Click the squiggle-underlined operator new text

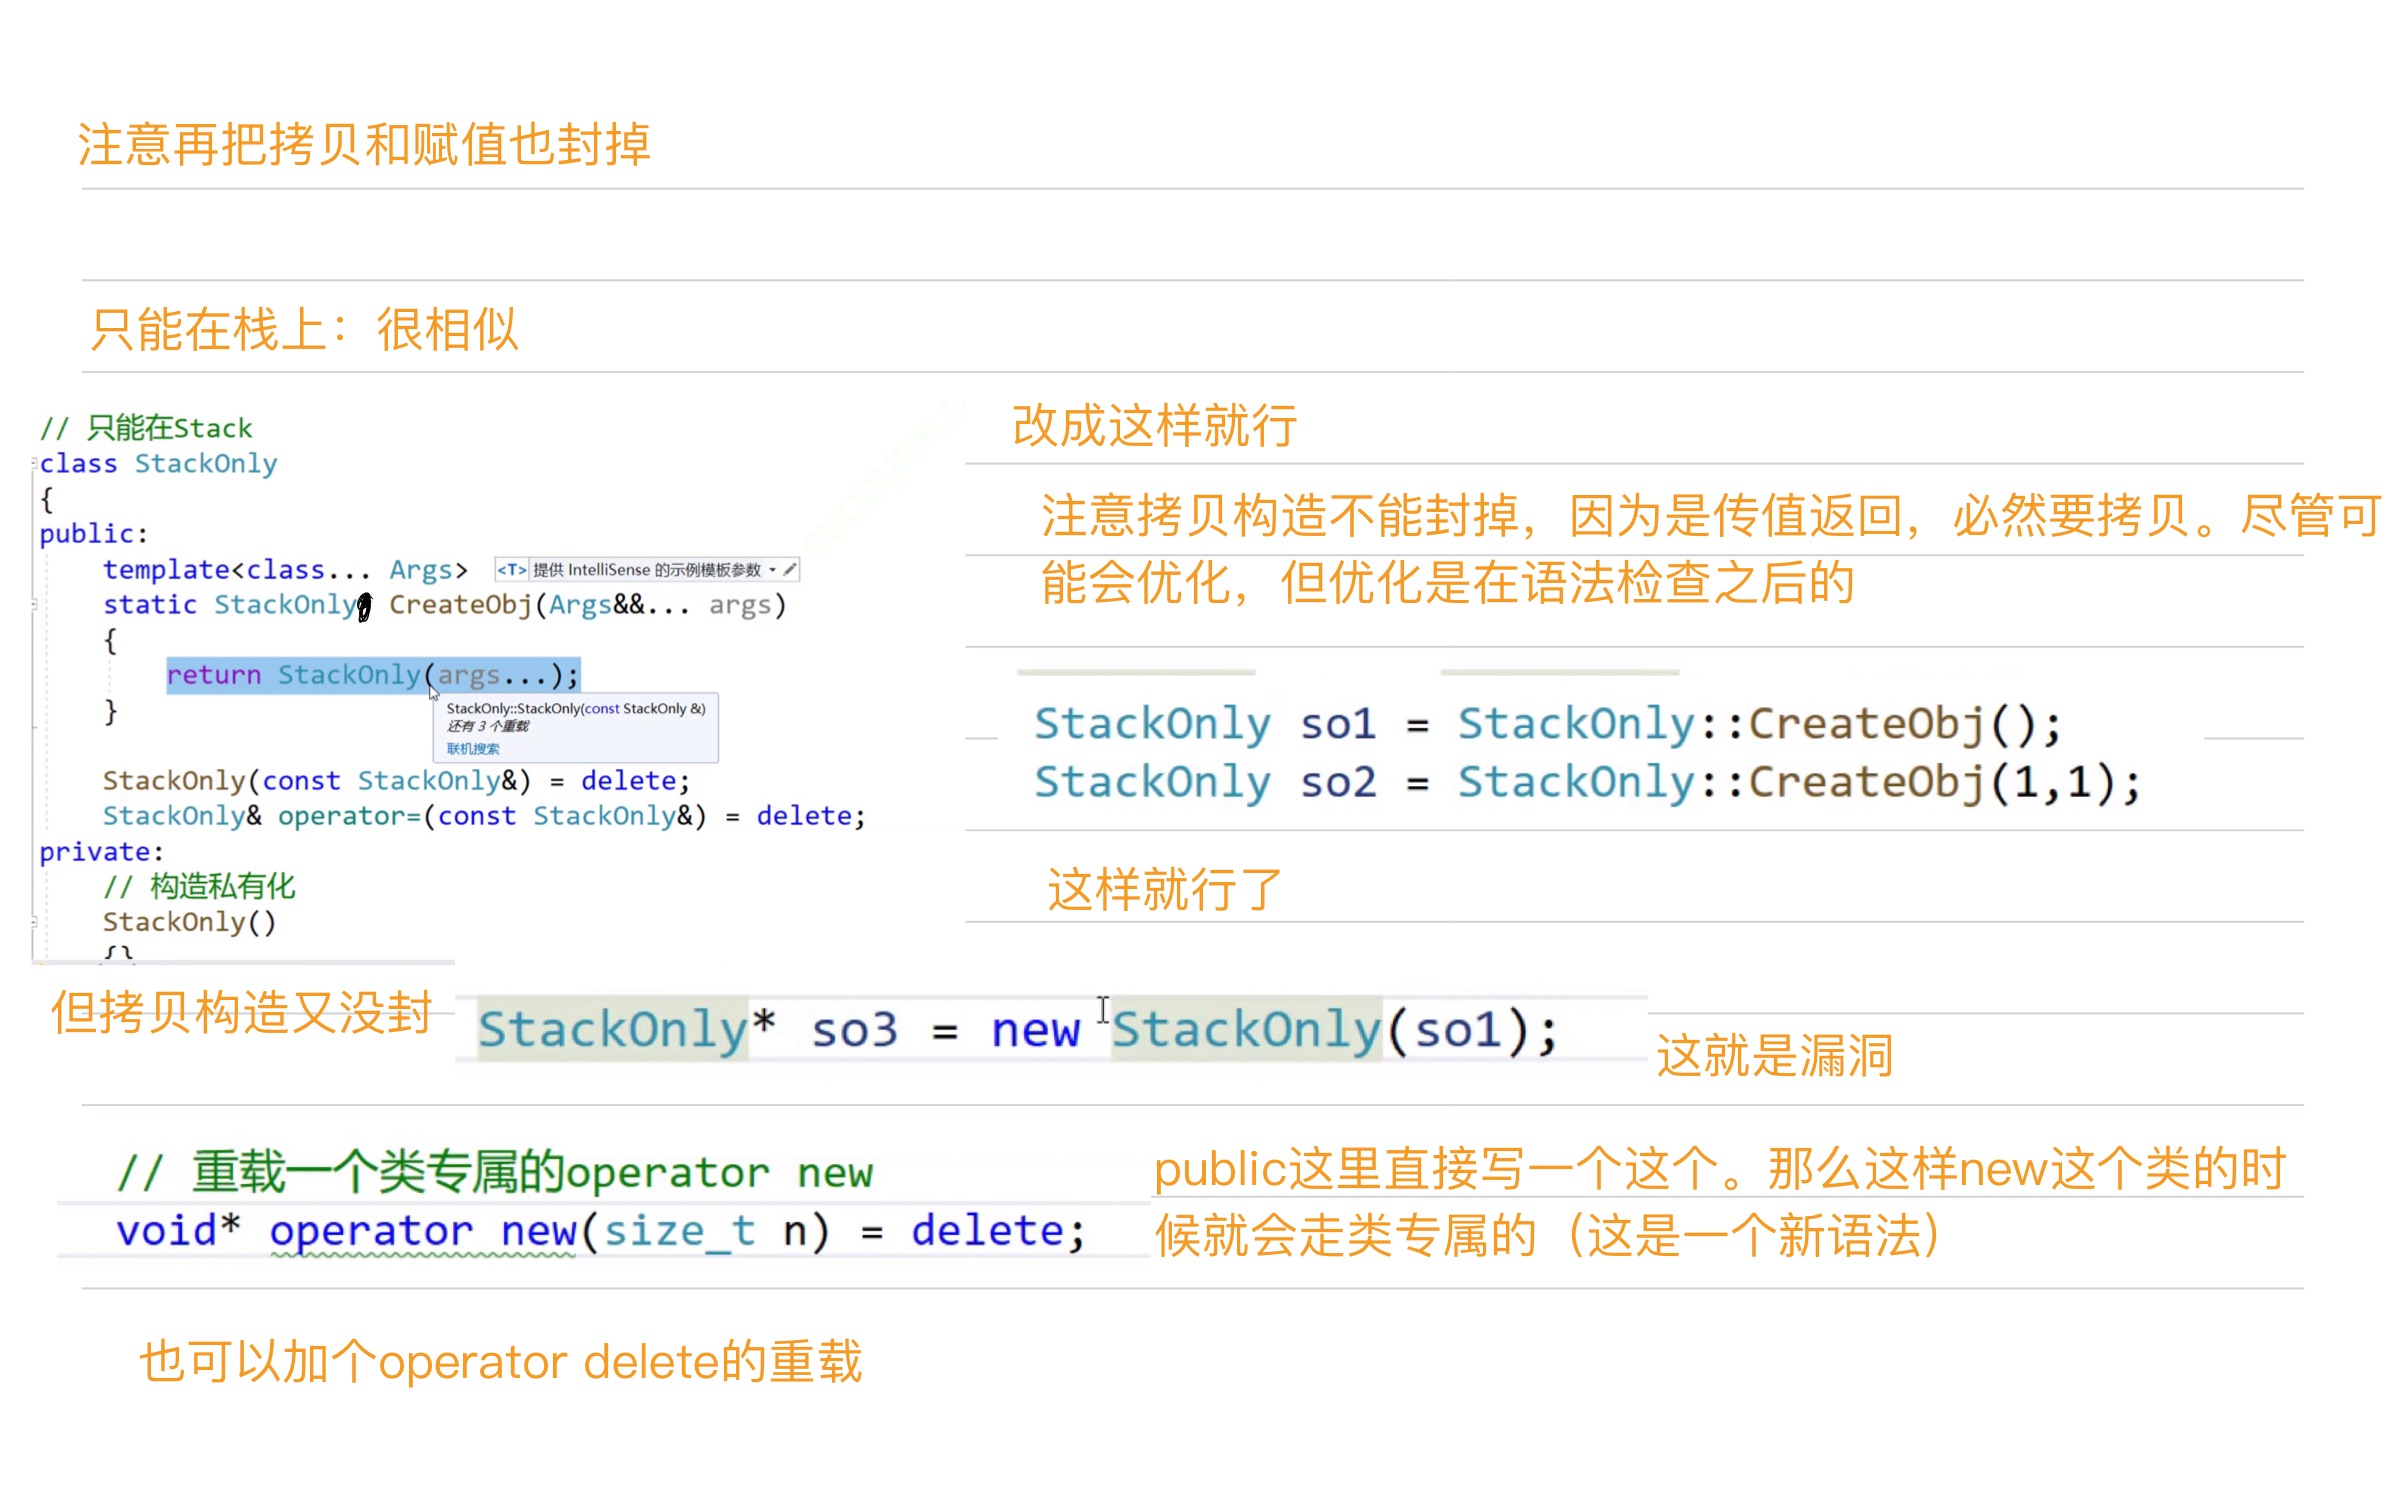(423, 1231)
